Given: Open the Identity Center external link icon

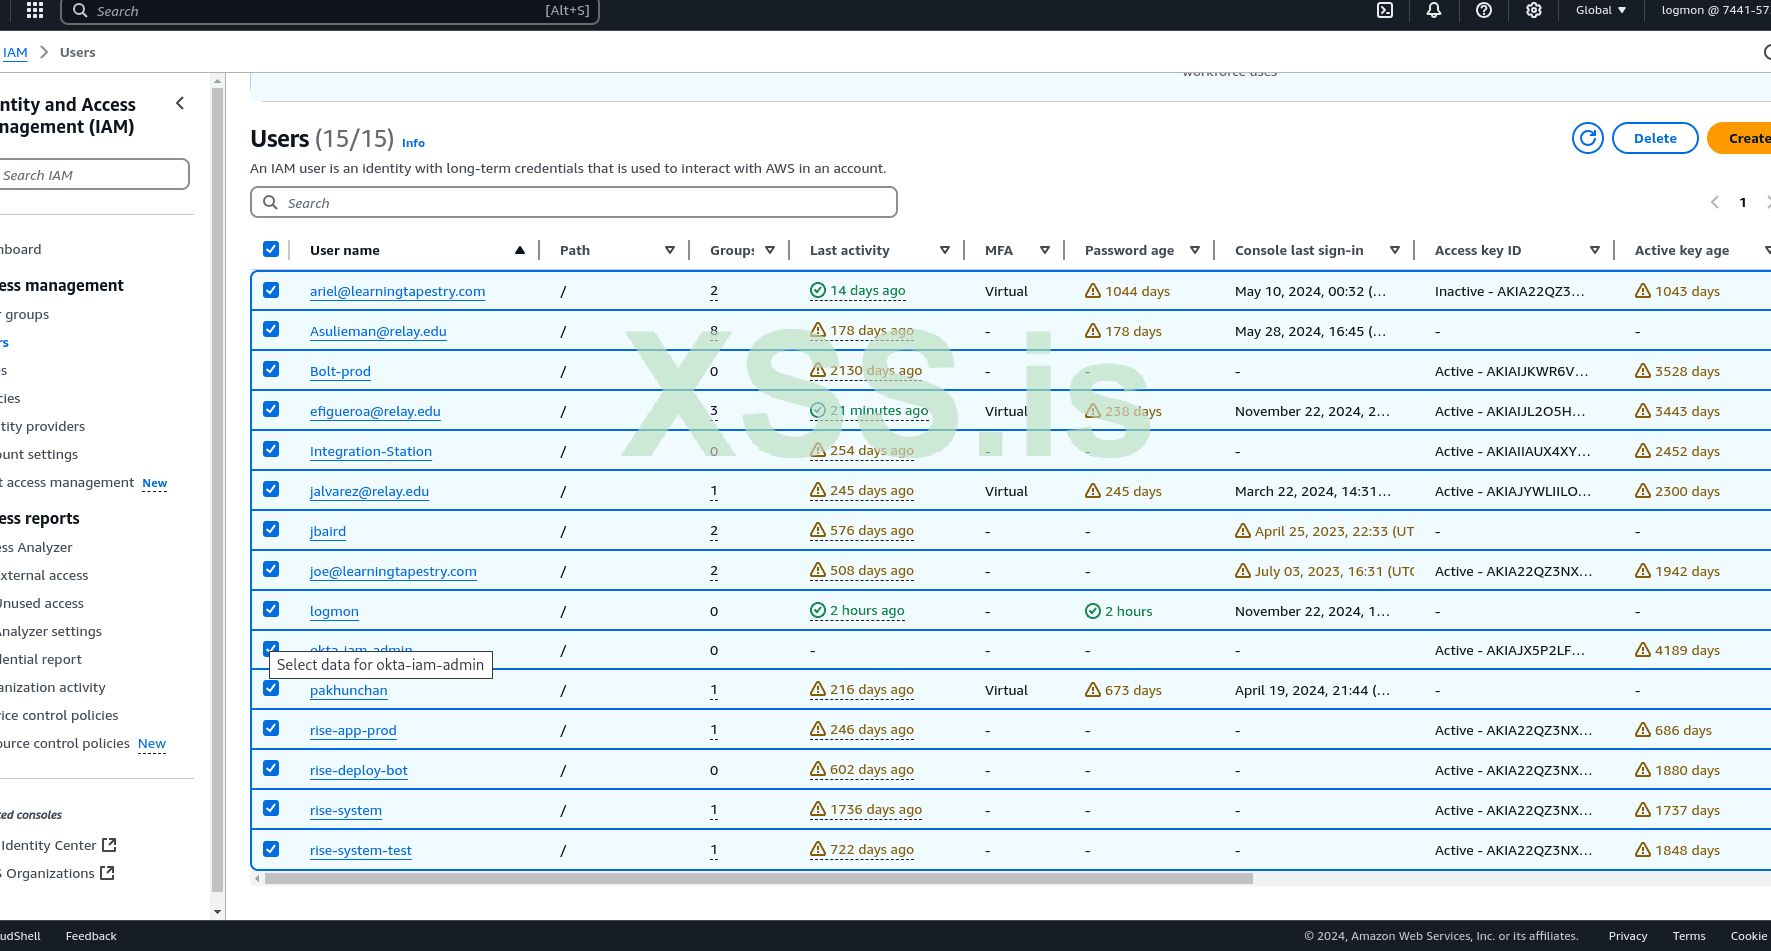Looking at the screenshot, I should tap(109, 845).
